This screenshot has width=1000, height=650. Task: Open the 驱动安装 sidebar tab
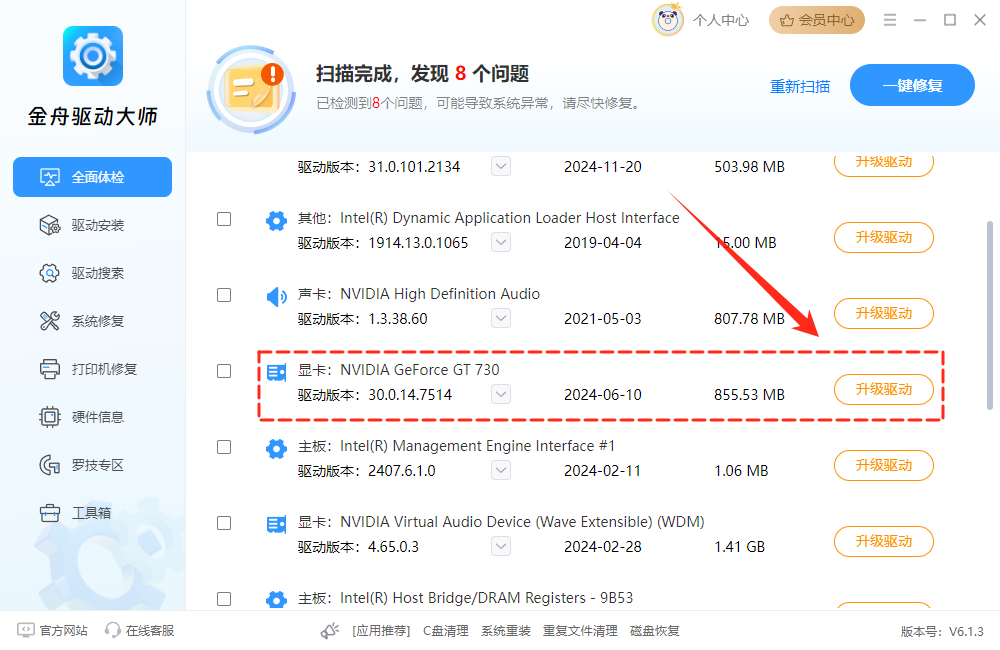pyautogui.click(x=92, y=225)
